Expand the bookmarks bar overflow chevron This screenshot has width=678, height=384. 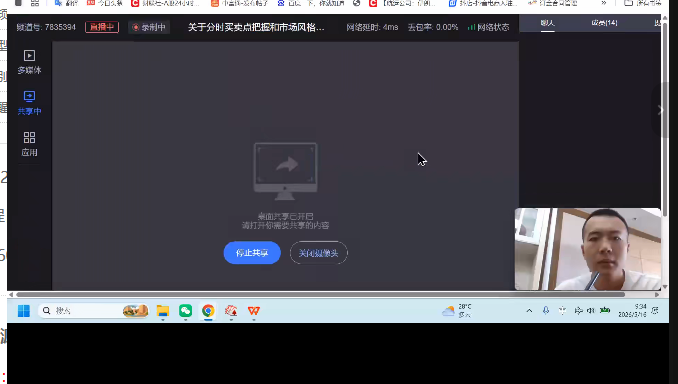tap(604, 3)
